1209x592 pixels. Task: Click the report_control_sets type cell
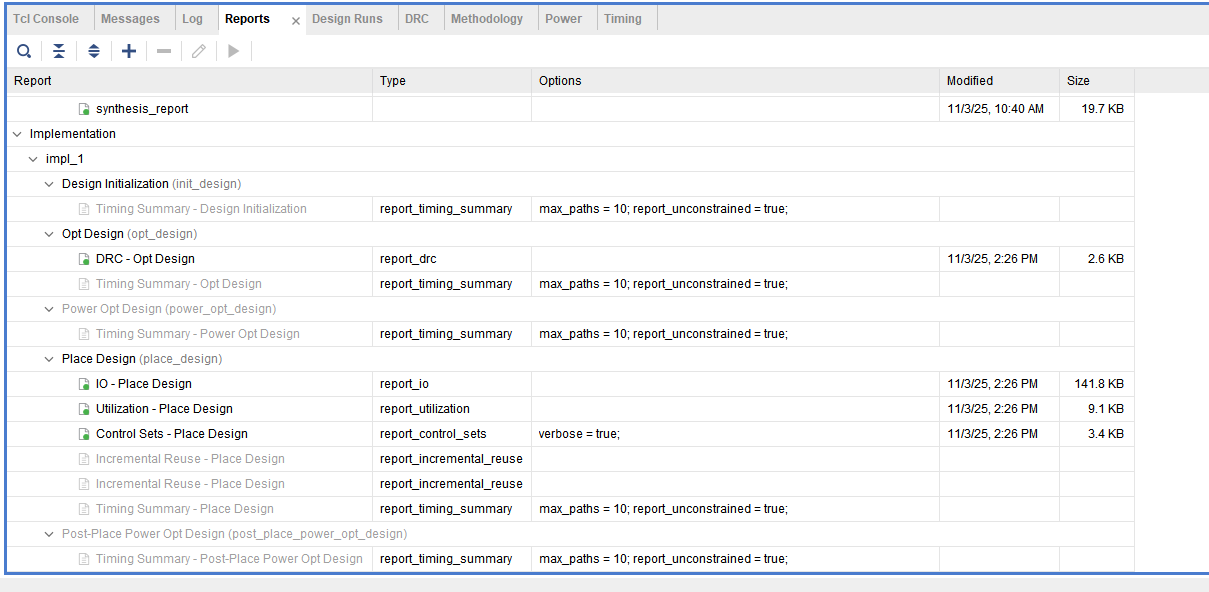click(x=452, y=434)
